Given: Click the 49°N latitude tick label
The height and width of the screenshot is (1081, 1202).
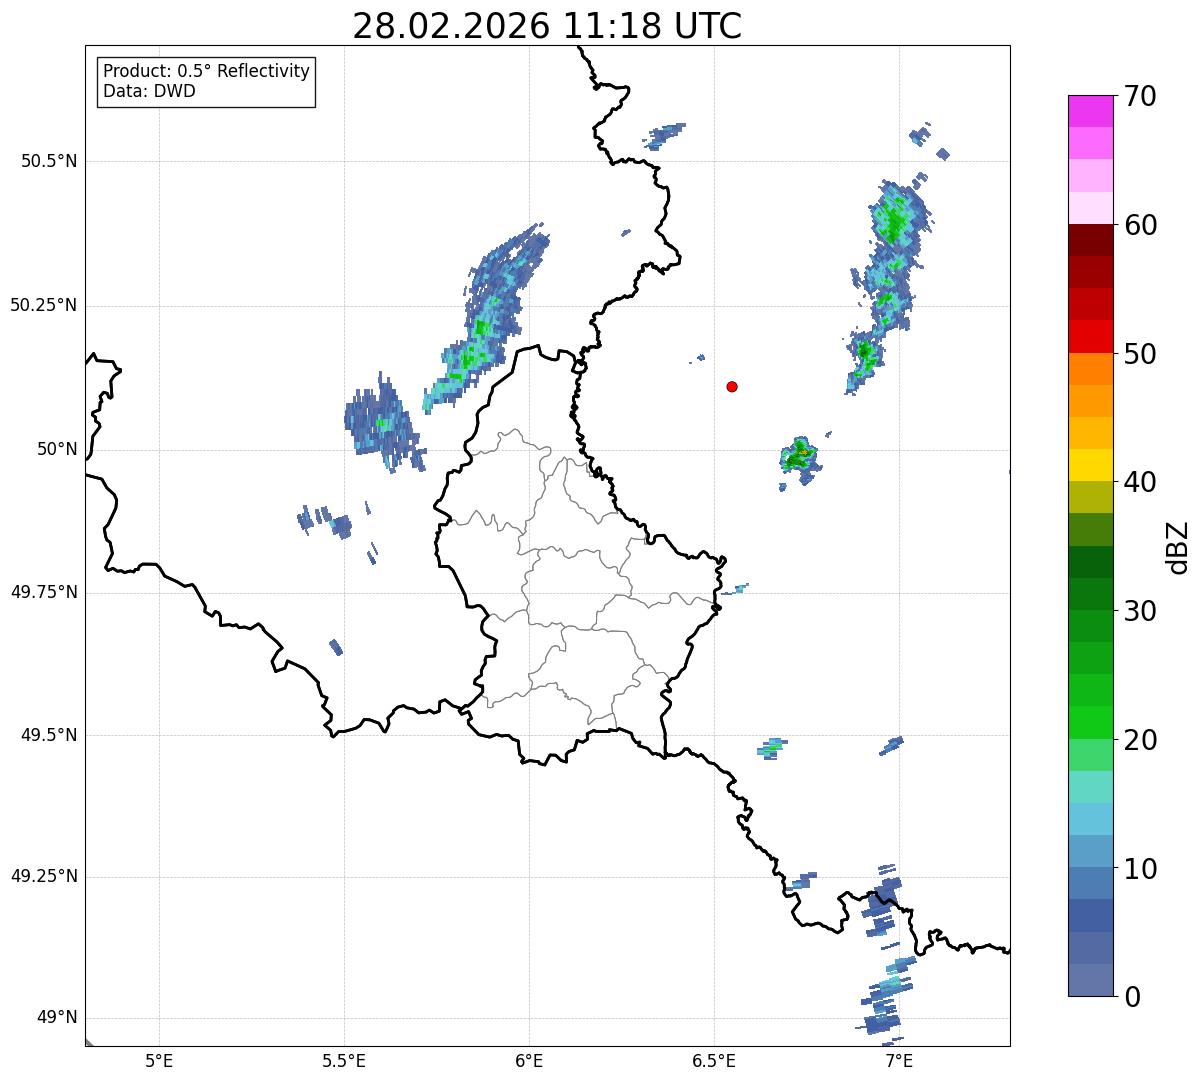Looking at the screenshot, I should click(56, 1018).
